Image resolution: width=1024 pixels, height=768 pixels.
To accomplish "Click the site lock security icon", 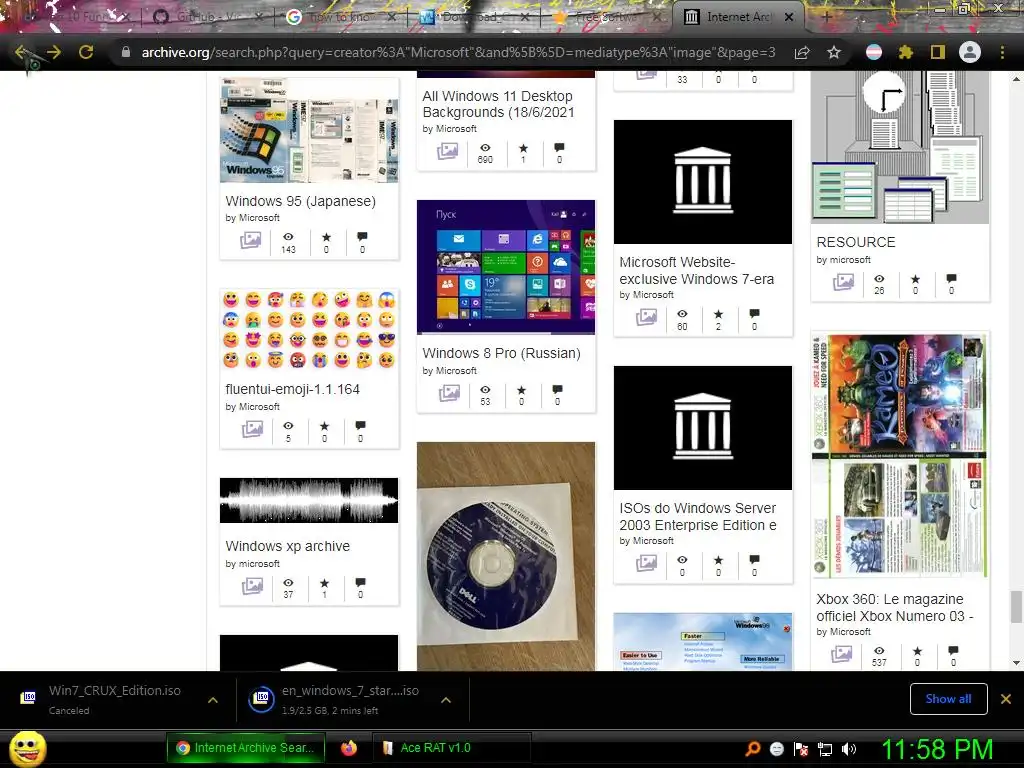I will pyautogui.click(x=126, y=52).
